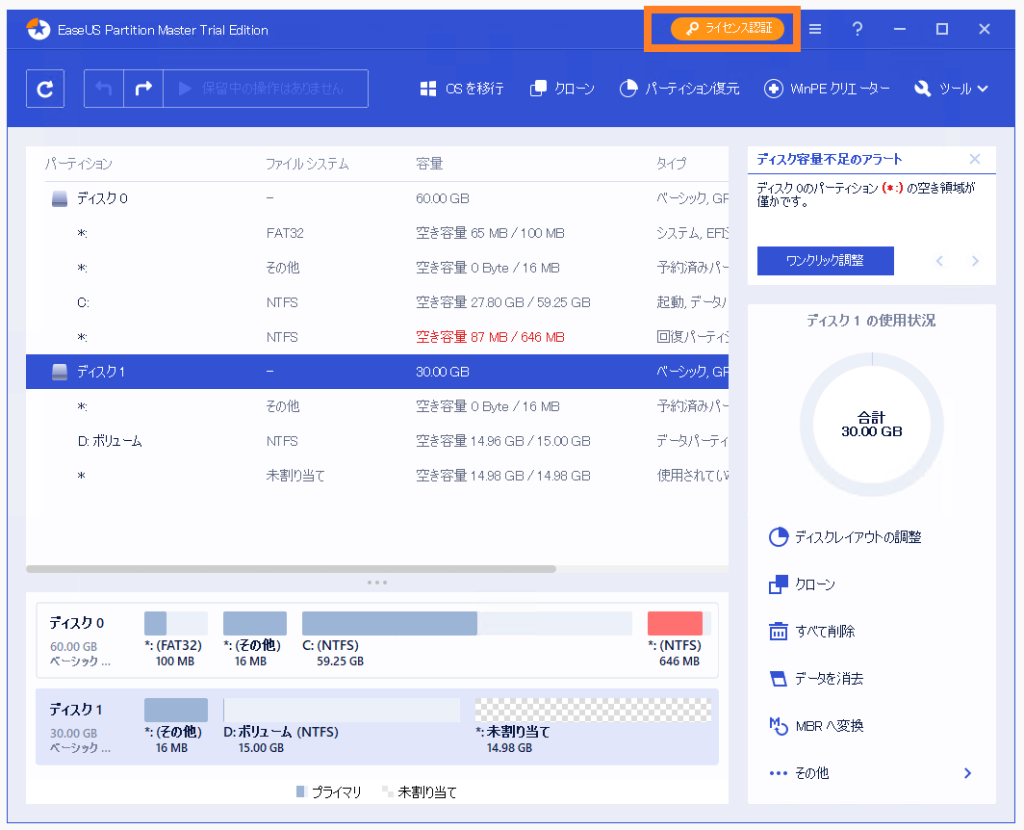
Task: Select the red NTFS 646 MB block on disk map
Action: [679, 623]
